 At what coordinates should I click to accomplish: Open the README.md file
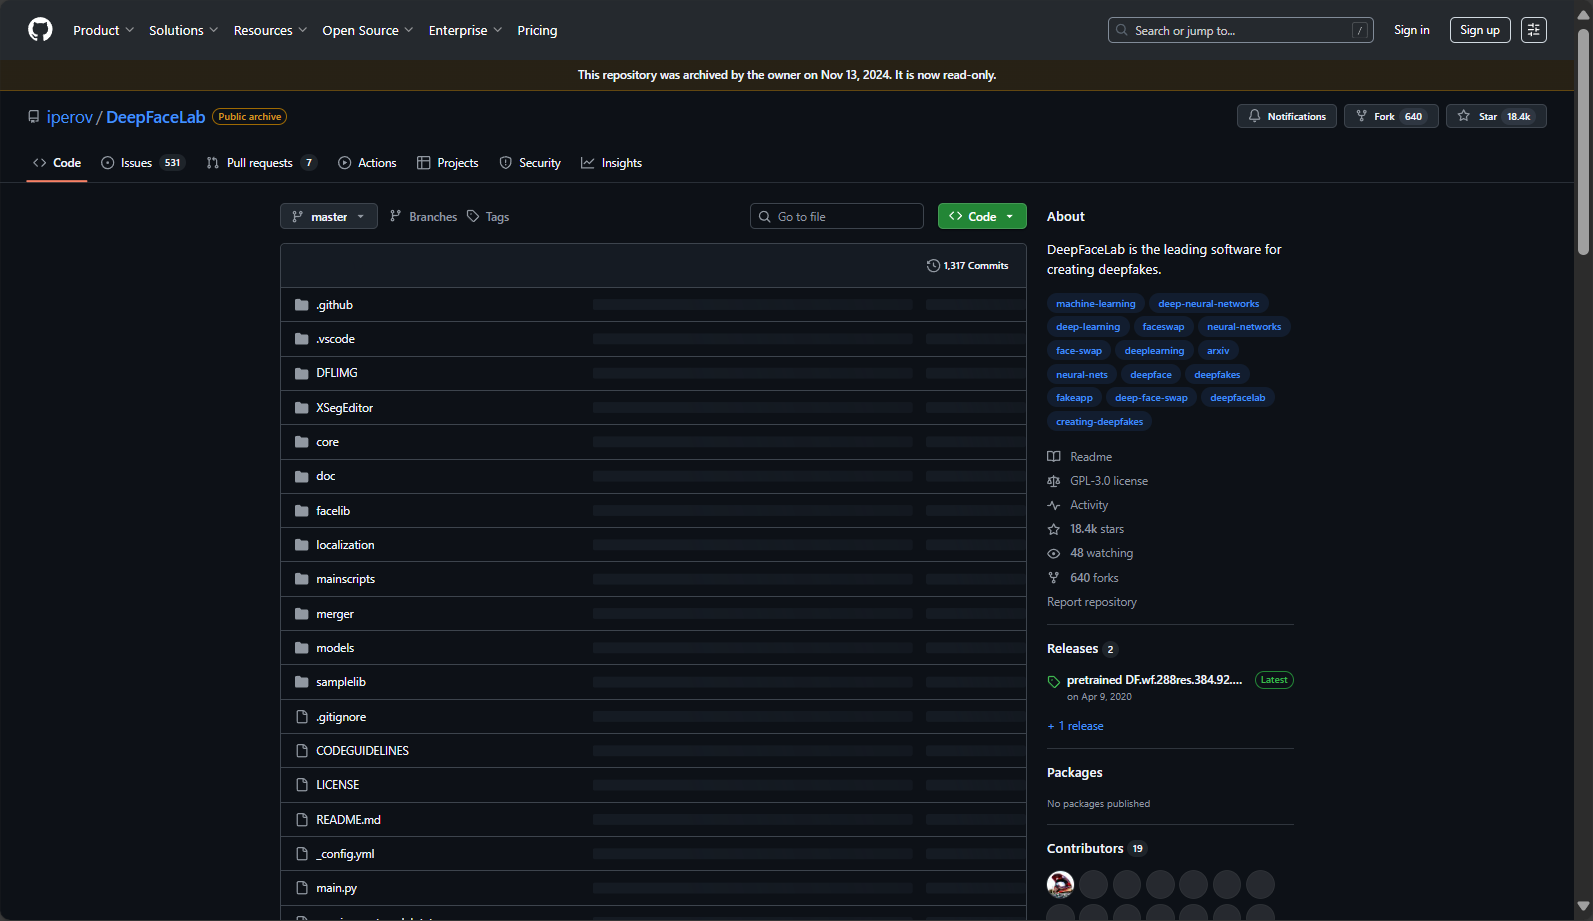348,820
